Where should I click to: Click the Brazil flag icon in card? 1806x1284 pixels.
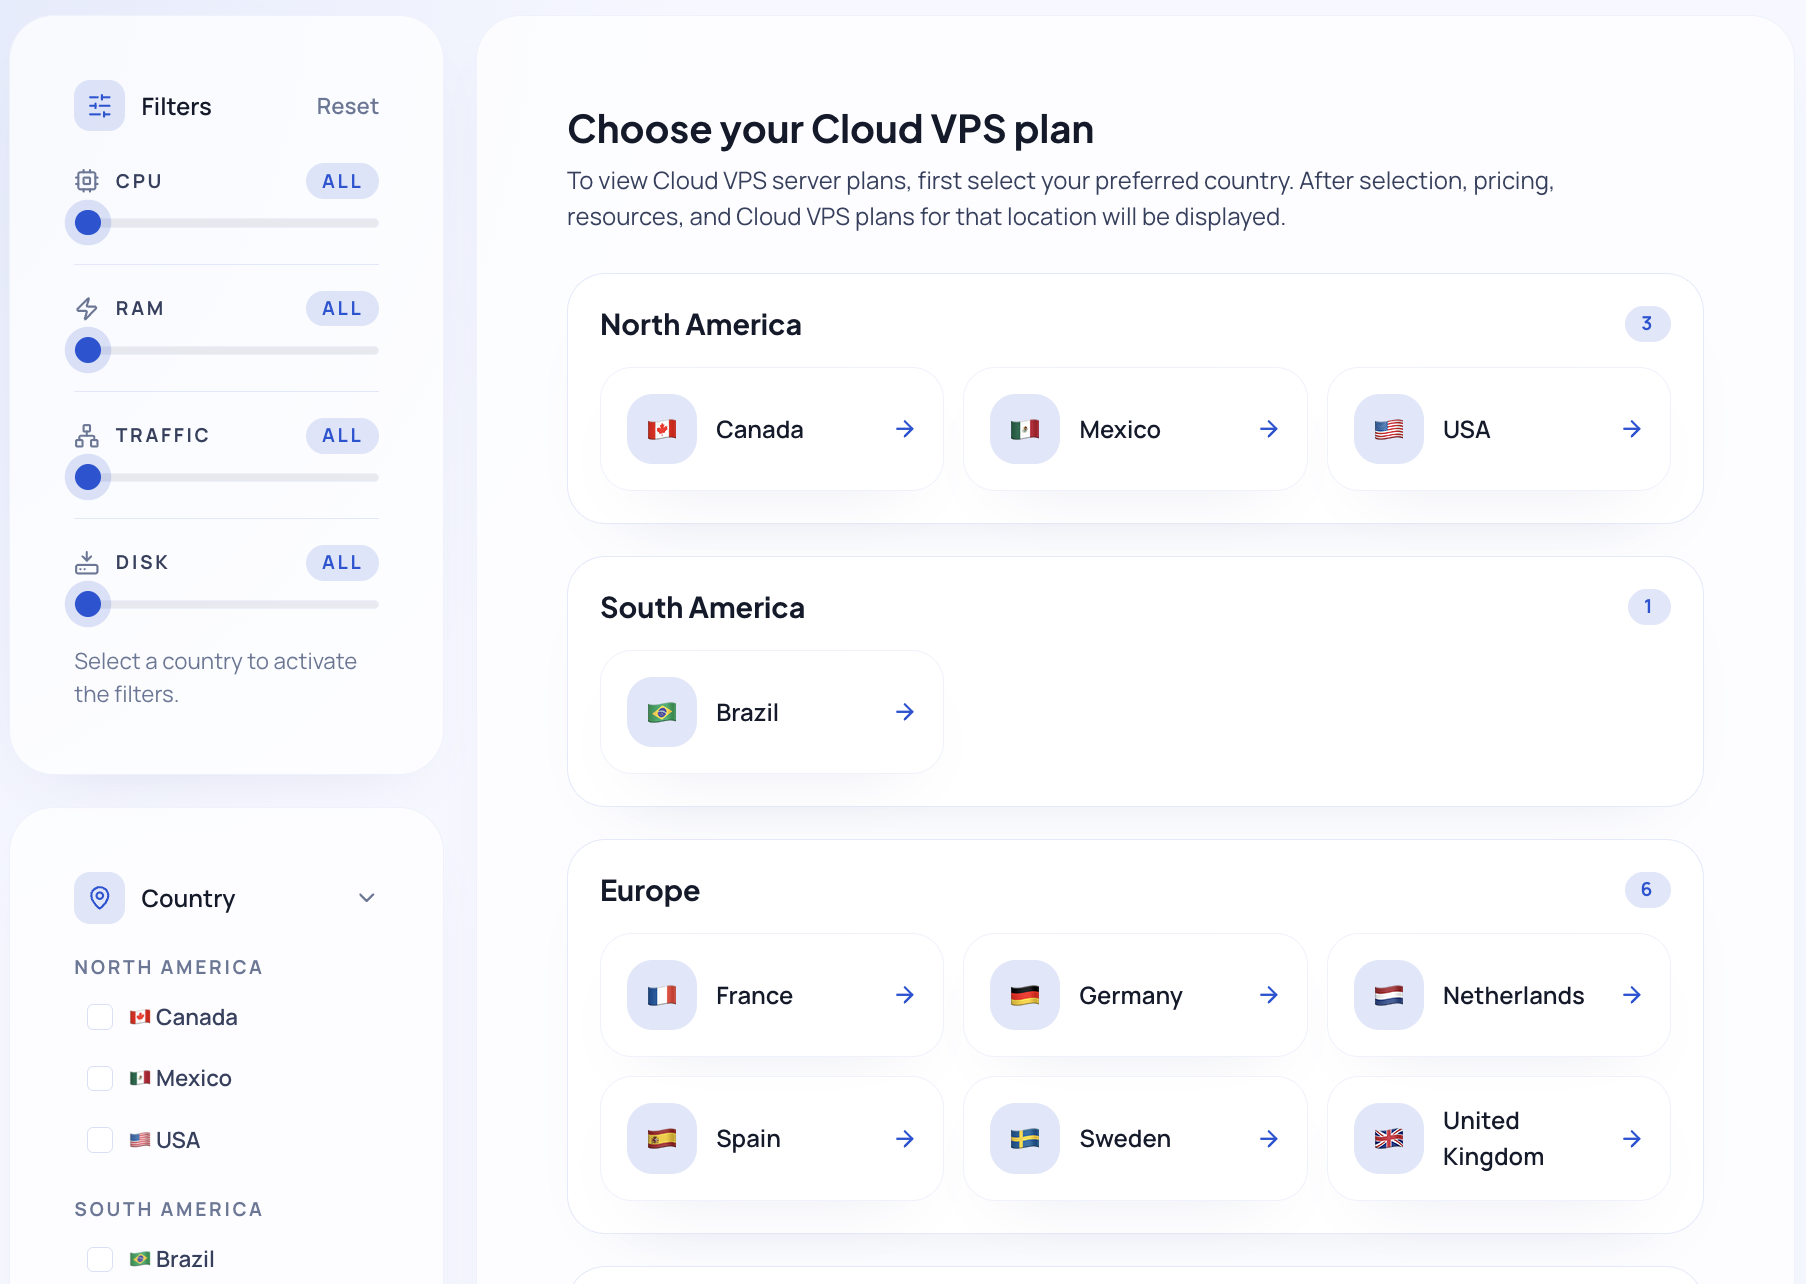[x=662, y=712]
